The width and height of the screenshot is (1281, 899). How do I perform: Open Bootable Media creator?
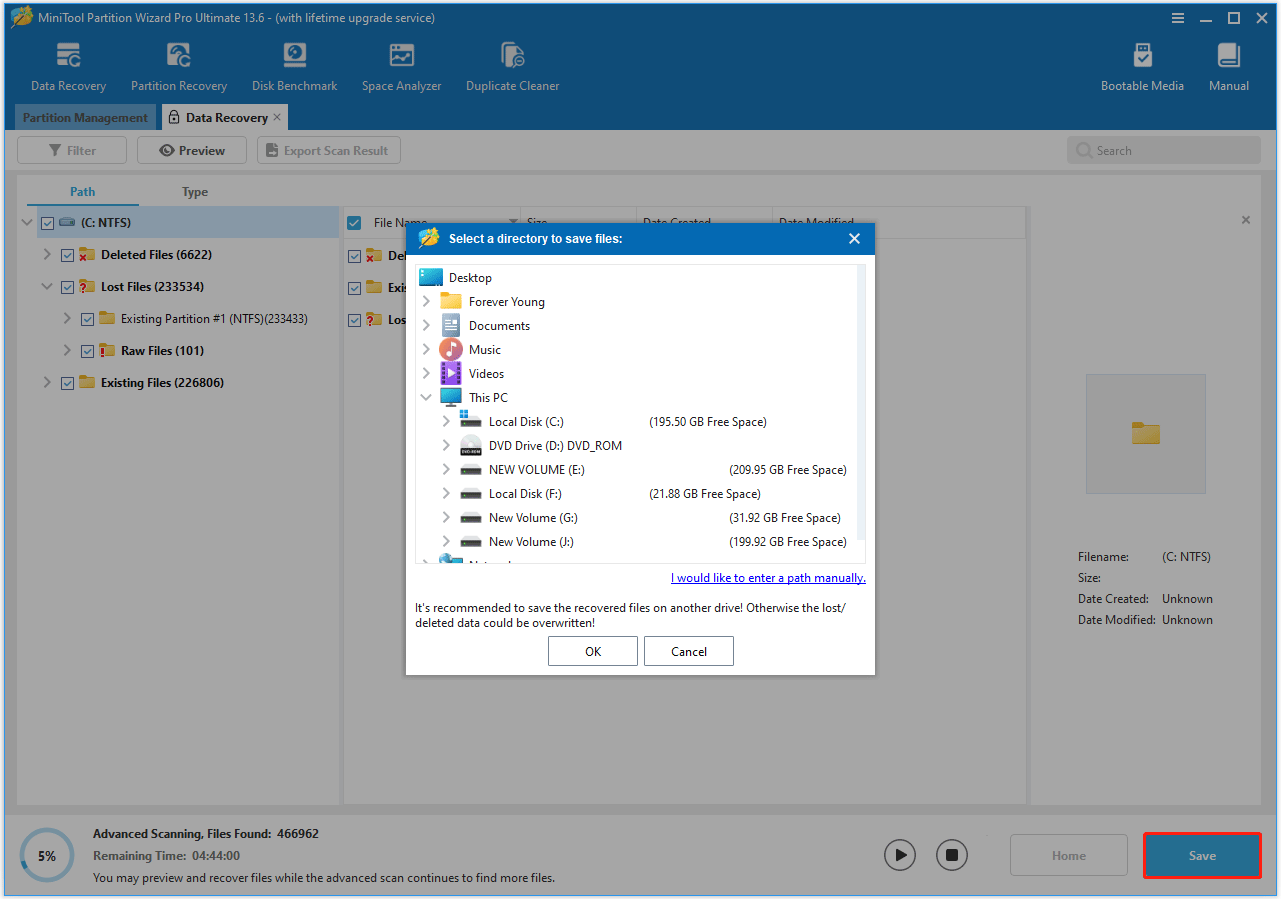coord(1142,65)
